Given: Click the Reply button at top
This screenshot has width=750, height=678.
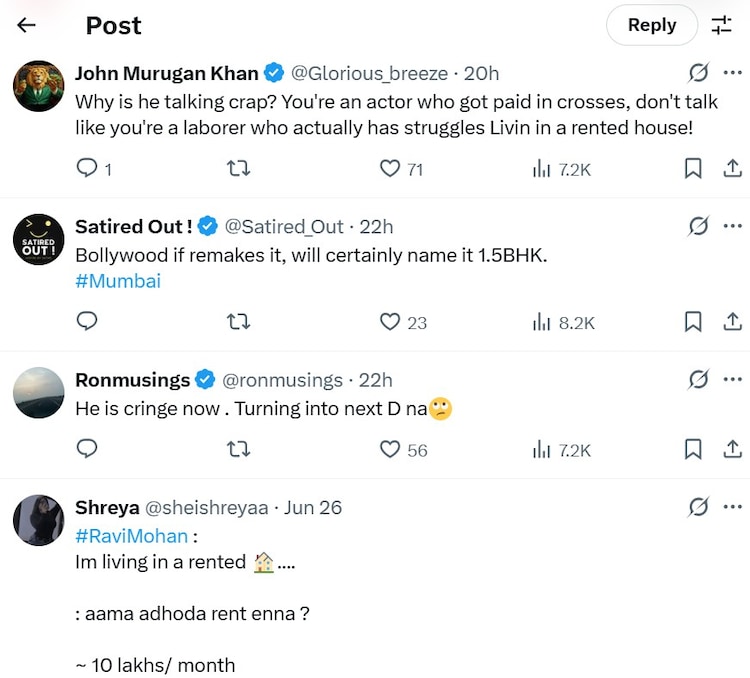Looking at the screenshot, I should 651,26.
